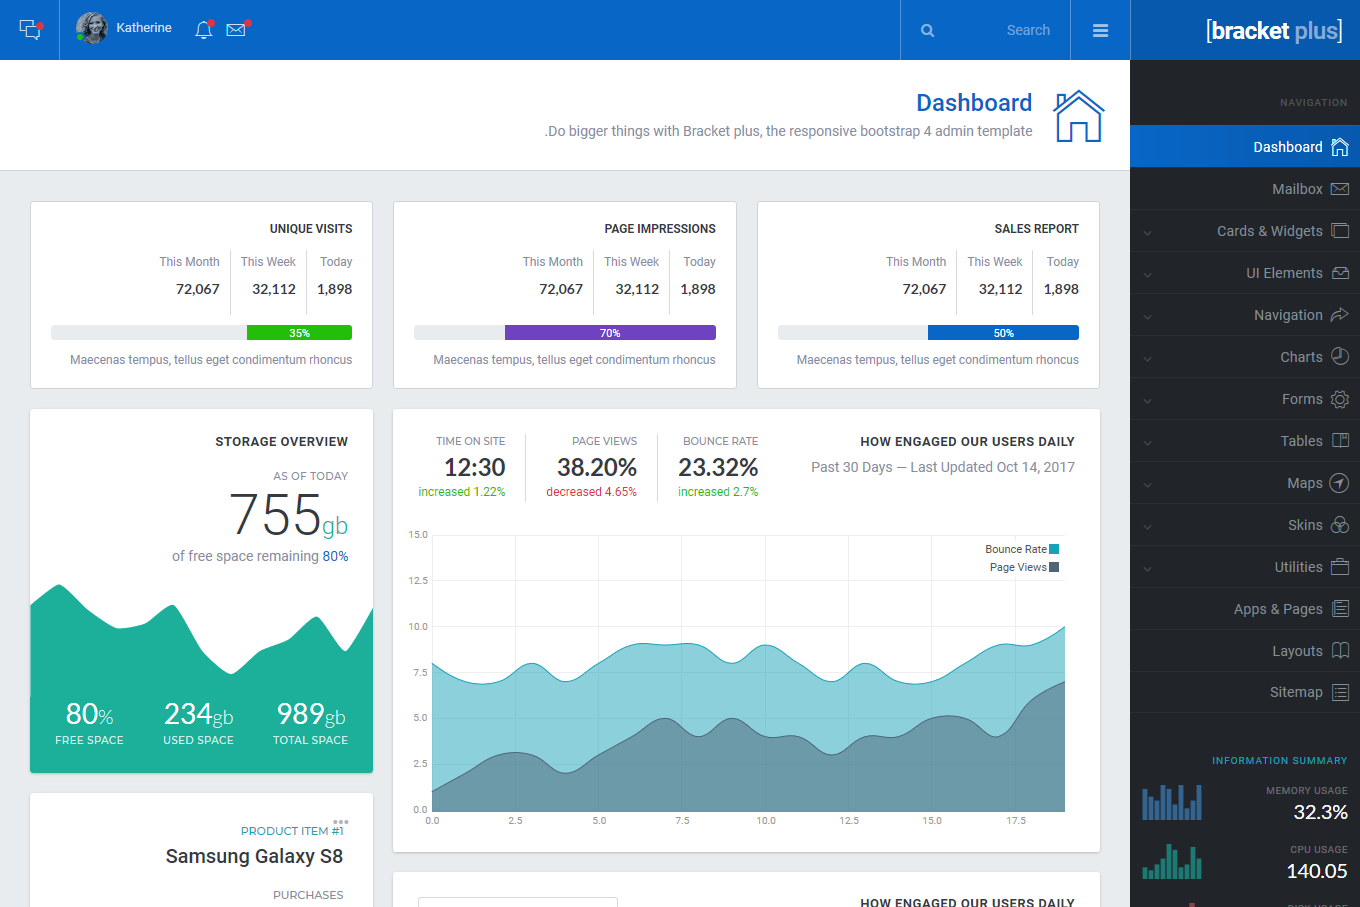Open the Katherine user name menu
This screenshot has width=1360, height=907.
click(x=144, y=28)
